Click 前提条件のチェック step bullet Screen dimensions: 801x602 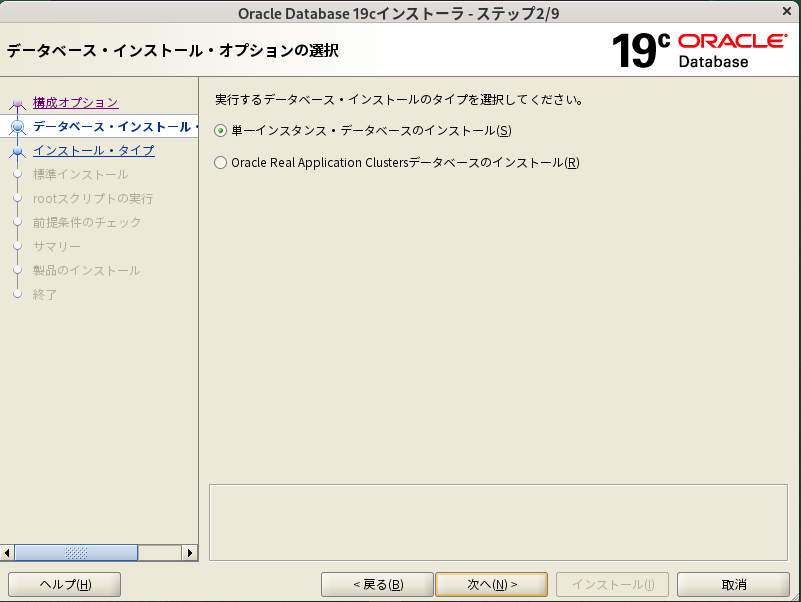click(x=17, y=222)
